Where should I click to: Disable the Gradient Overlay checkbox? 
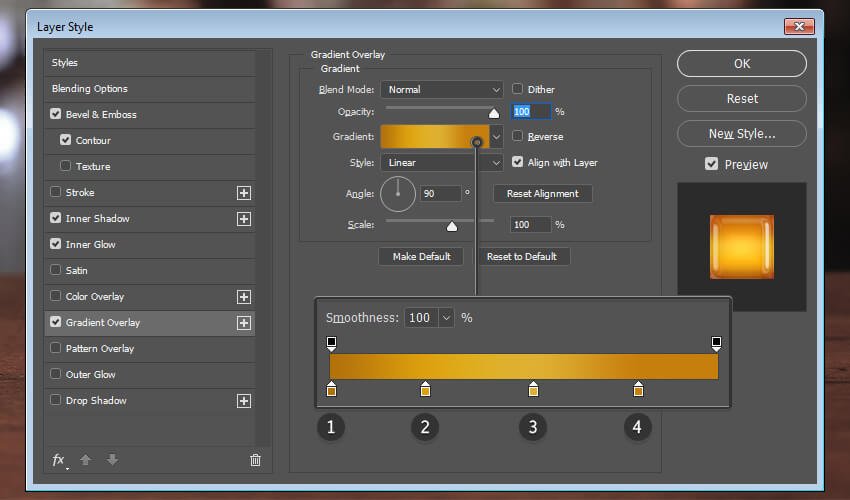[x=55, y=322]
